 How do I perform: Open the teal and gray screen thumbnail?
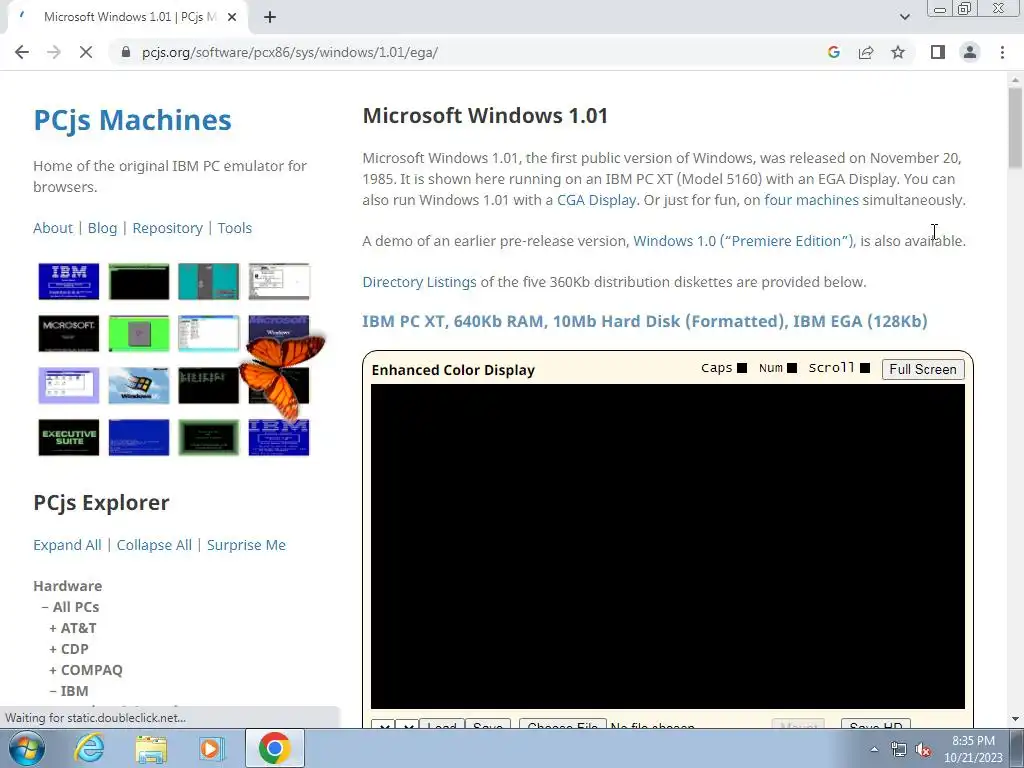(x=208, y=281)
